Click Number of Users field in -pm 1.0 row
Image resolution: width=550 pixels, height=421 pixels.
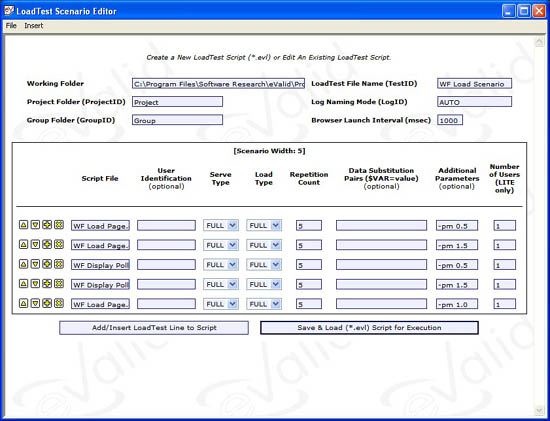tap(505, 304)
